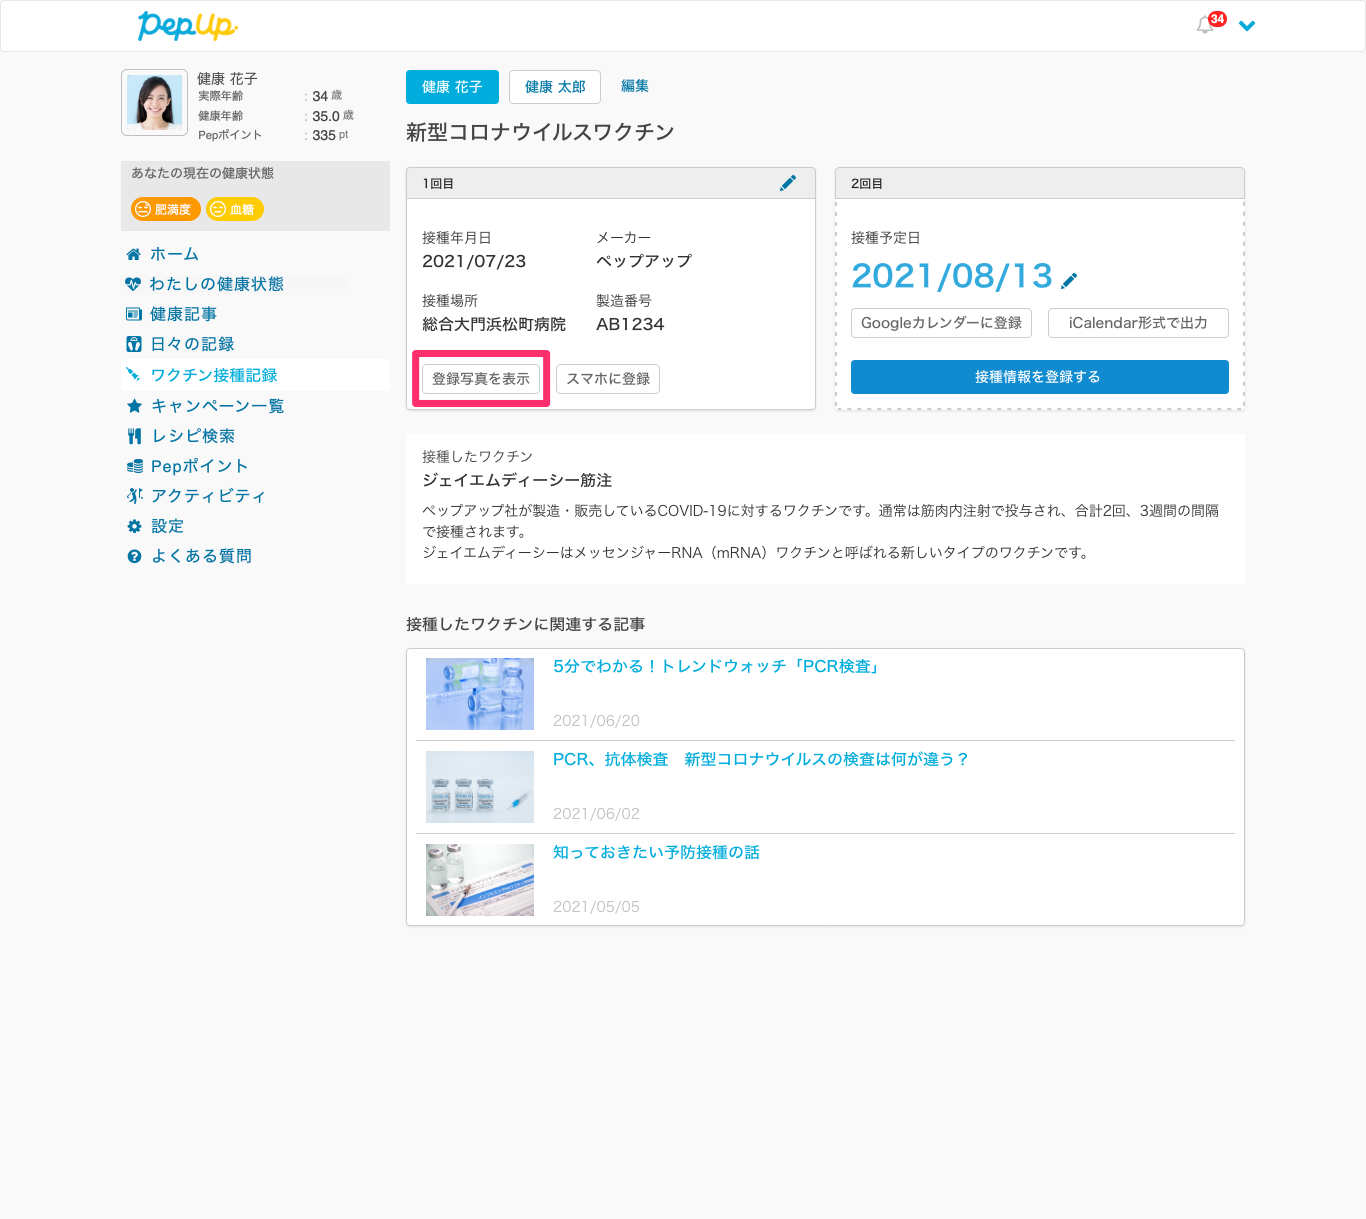The width and height of the screenshot is (1366, 1219).
Task: Click the 編集 link next to tabs
Action: [x=635, y=86]
